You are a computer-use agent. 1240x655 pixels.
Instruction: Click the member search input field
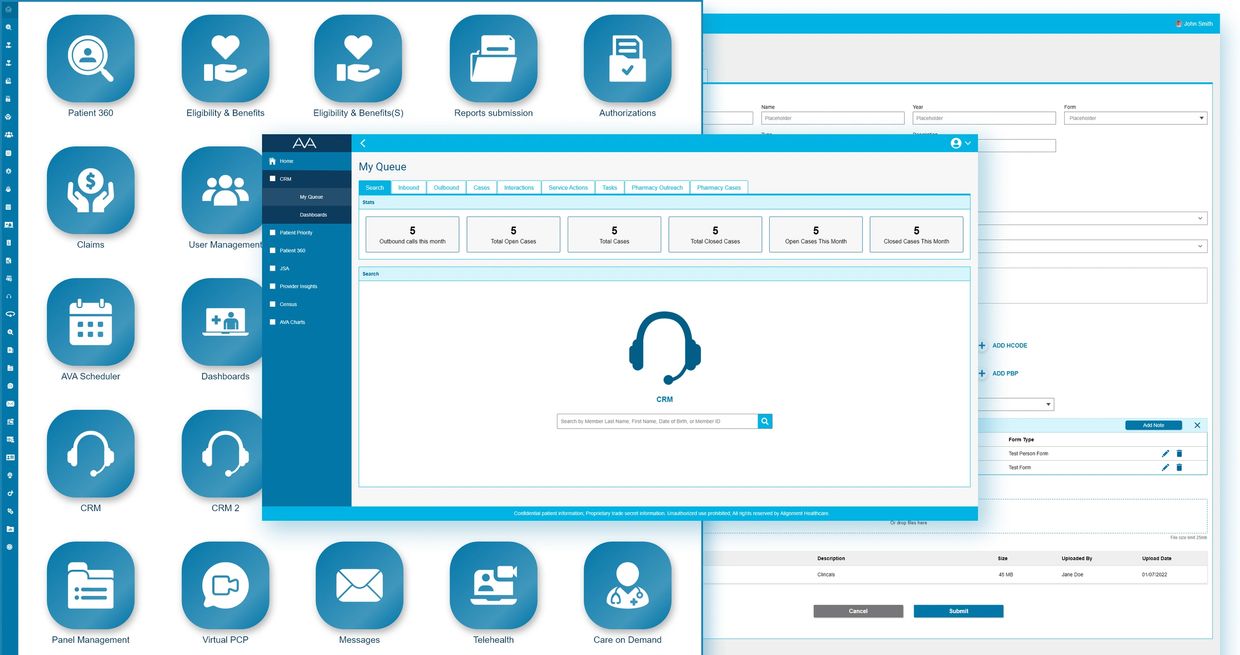click(x=657, y=422)
